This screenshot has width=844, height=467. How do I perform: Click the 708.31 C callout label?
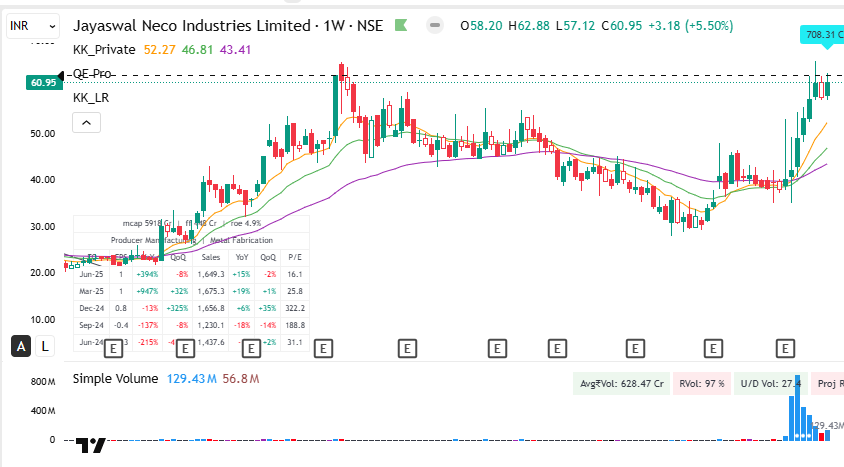click(x=821, y=34)
